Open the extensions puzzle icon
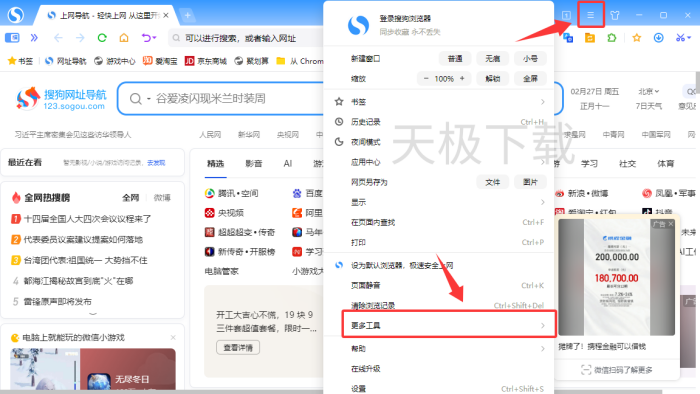The height and width of the screenshot is (394, 700). (x=612, y=38)
